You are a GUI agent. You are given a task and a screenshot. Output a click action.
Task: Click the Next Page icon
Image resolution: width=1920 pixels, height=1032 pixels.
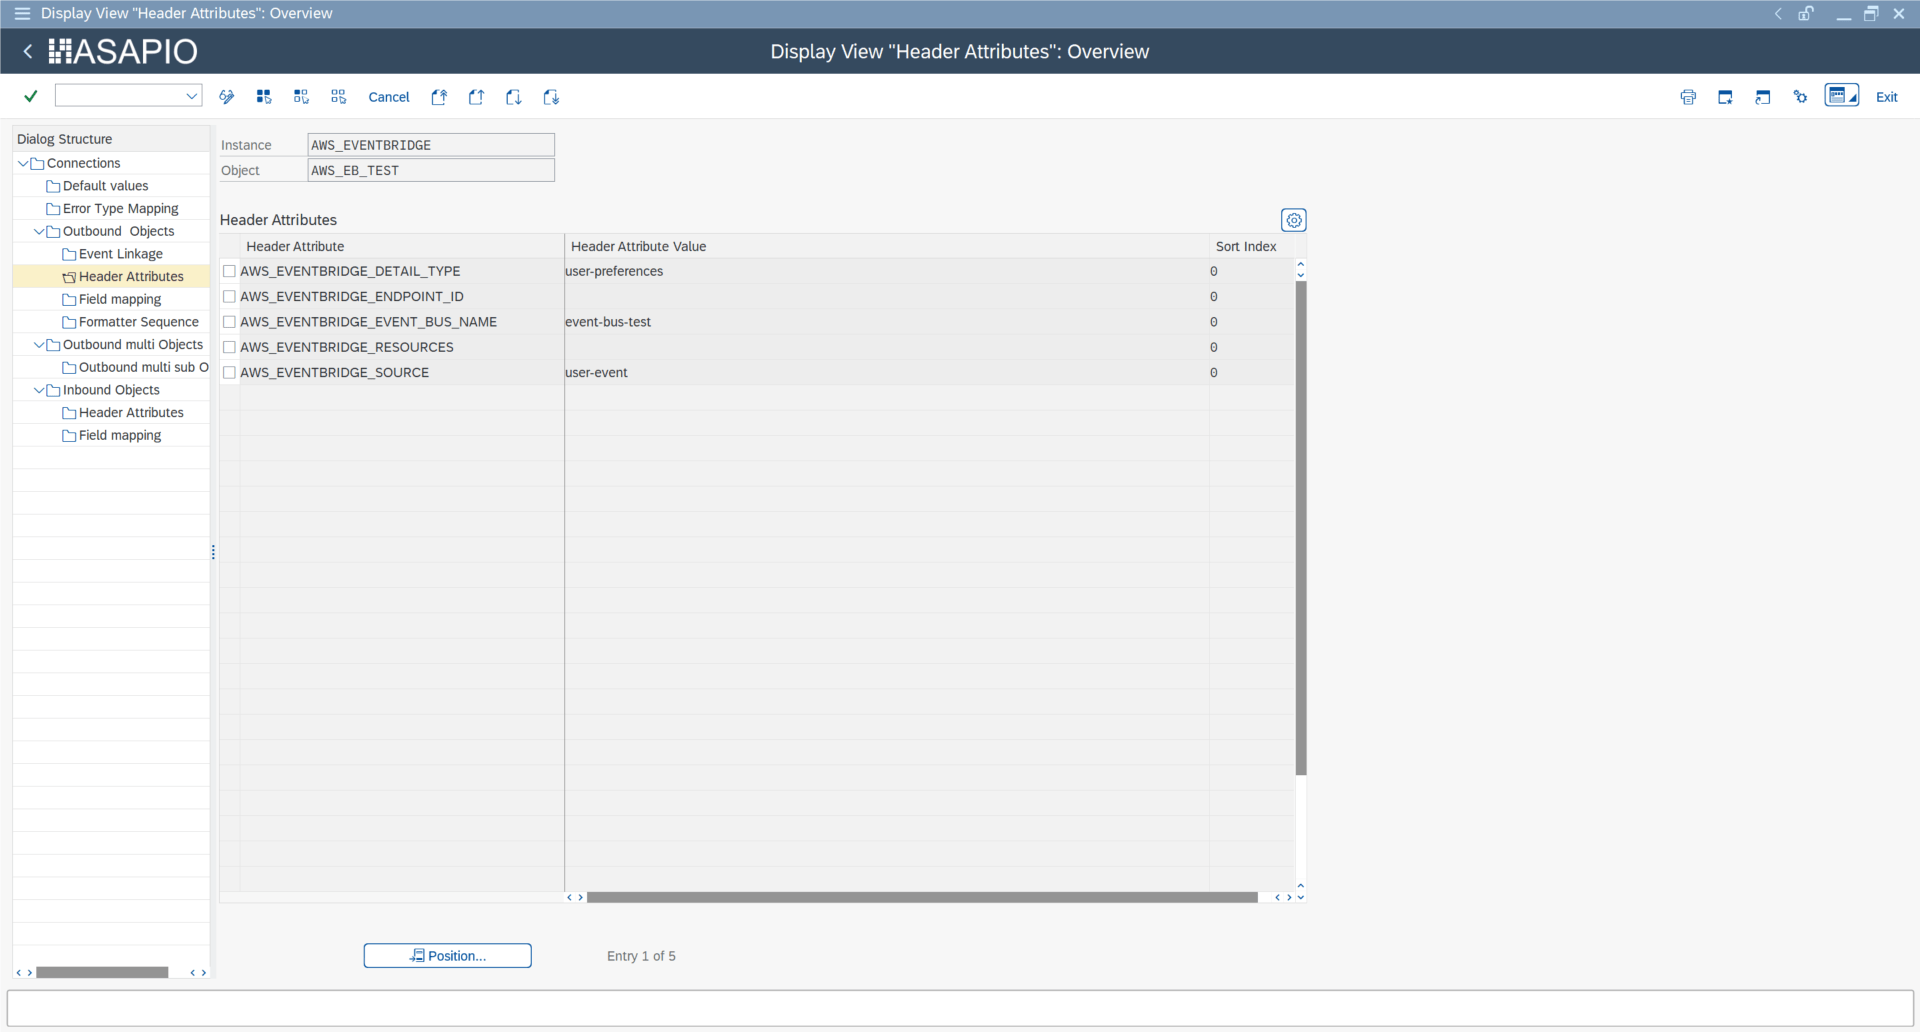[x=514, y=97]
